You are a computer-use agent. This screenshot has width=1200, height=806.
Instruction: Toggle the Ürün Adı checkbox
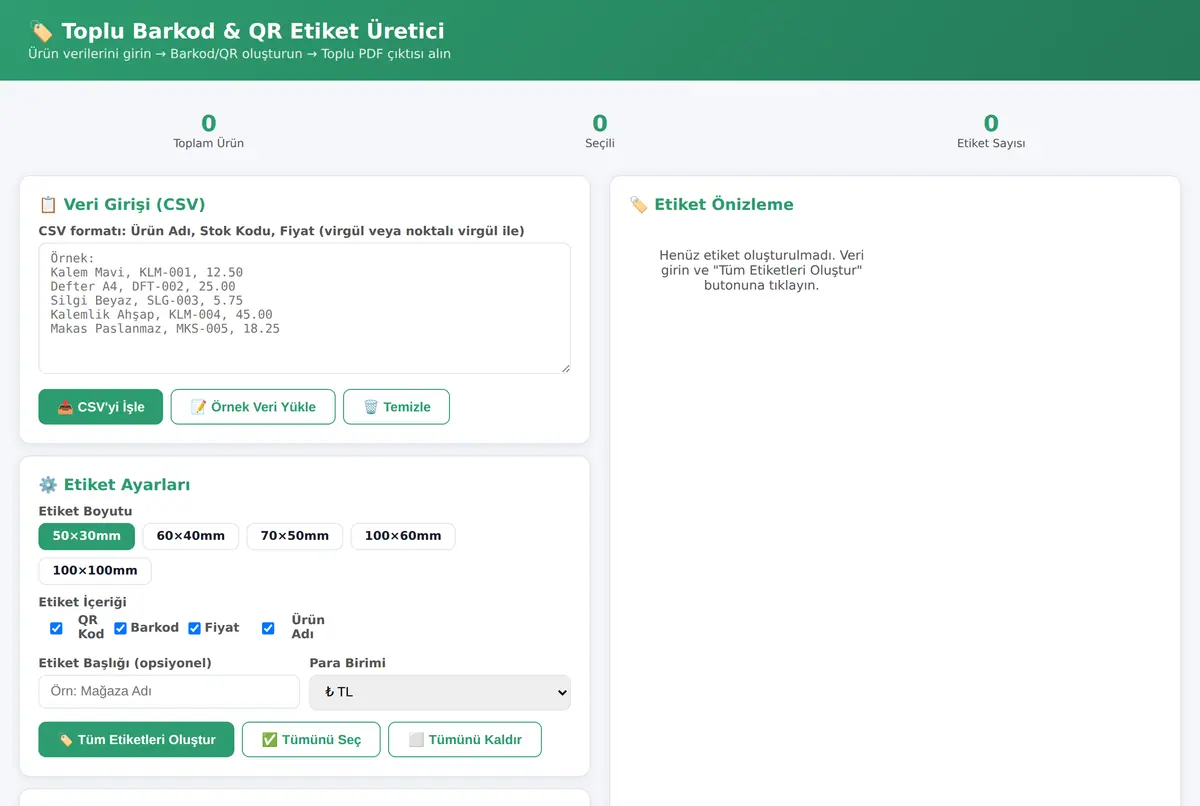point(268,628)
